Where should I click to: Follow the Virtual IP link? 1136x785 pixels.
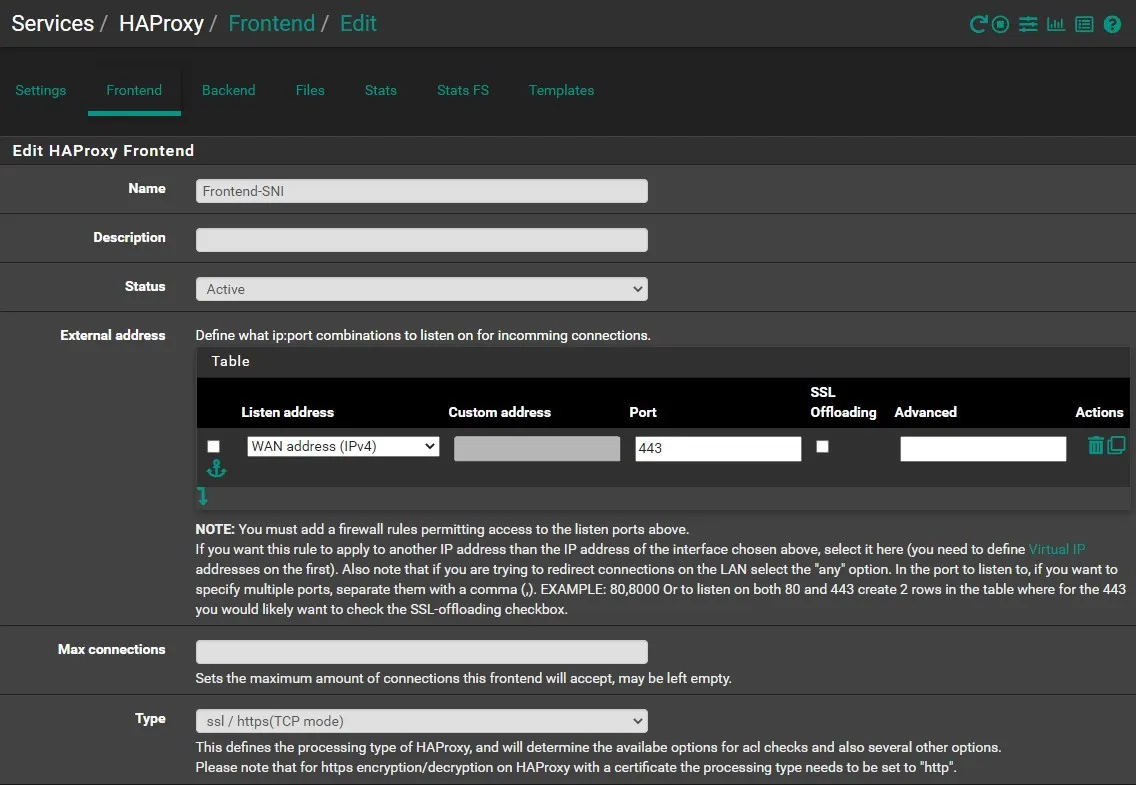click(x=1056, y=549)
